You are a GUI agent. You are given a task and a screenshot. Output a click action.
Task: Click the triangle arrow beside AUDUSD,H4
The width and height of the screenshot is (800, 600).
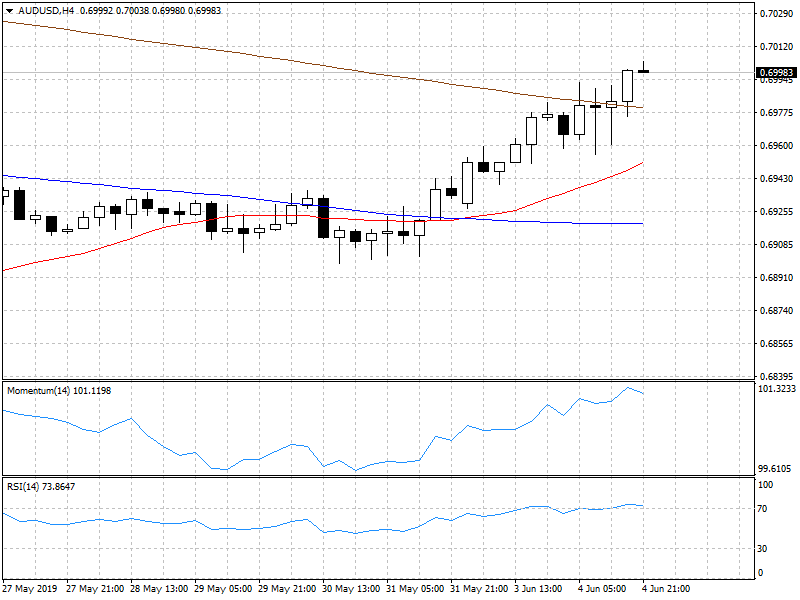tap(9, 10)
